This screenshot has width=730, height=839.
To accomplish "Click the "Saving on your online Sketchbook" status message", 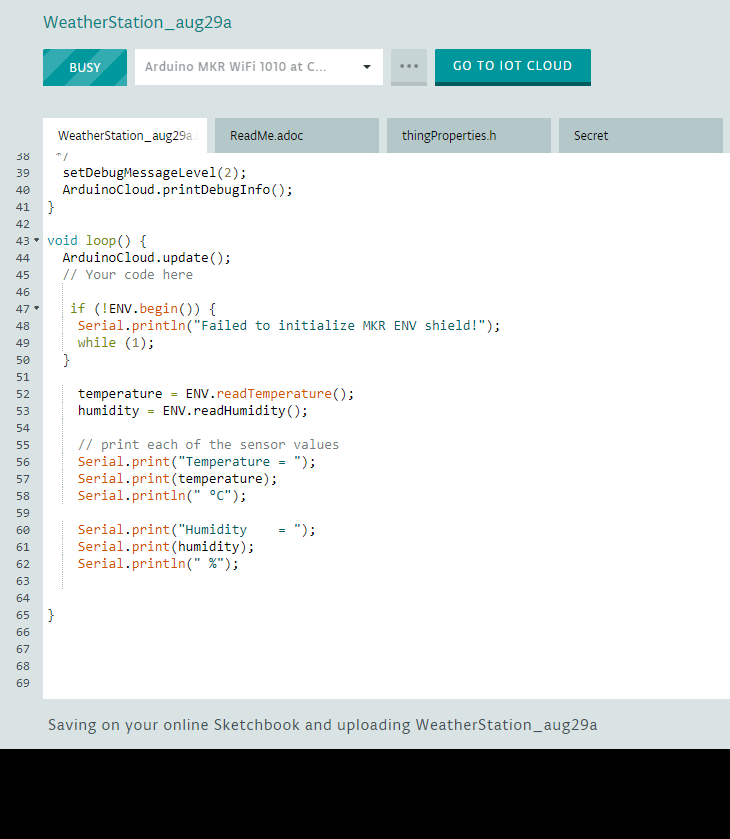I will click(322, 725).
